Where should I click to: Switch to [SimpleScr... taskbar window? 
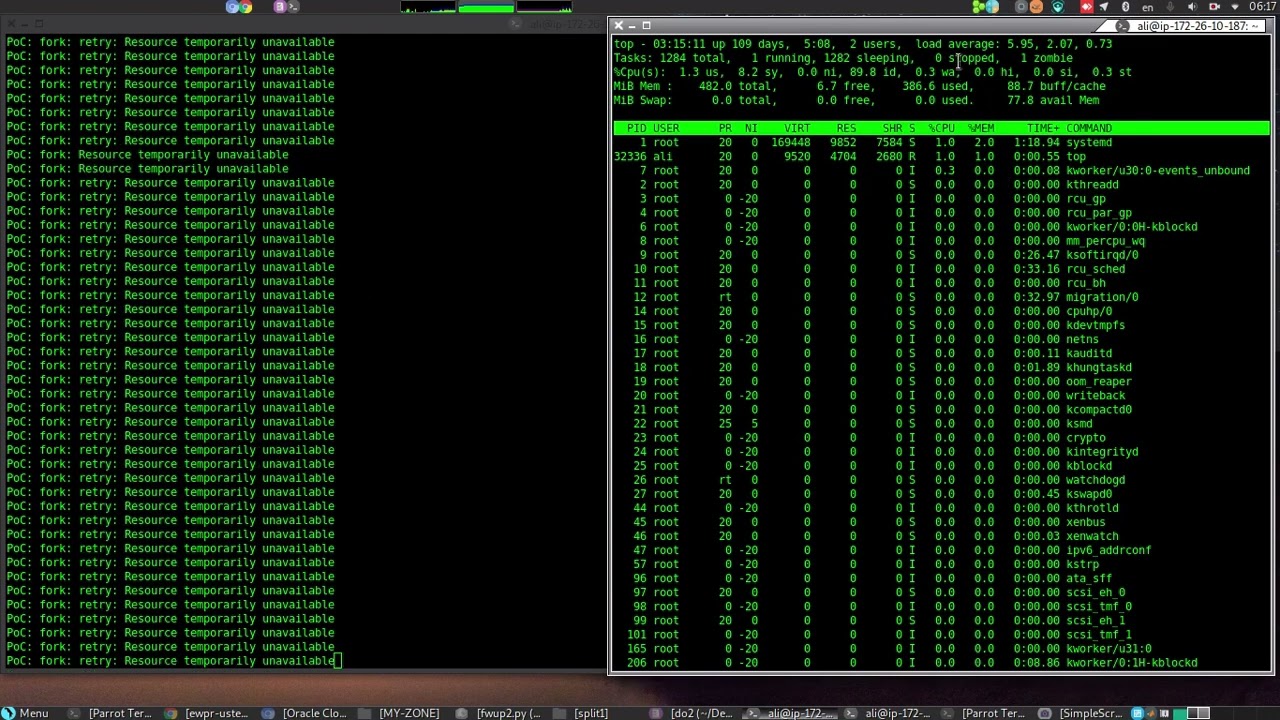click(1083, 713)
